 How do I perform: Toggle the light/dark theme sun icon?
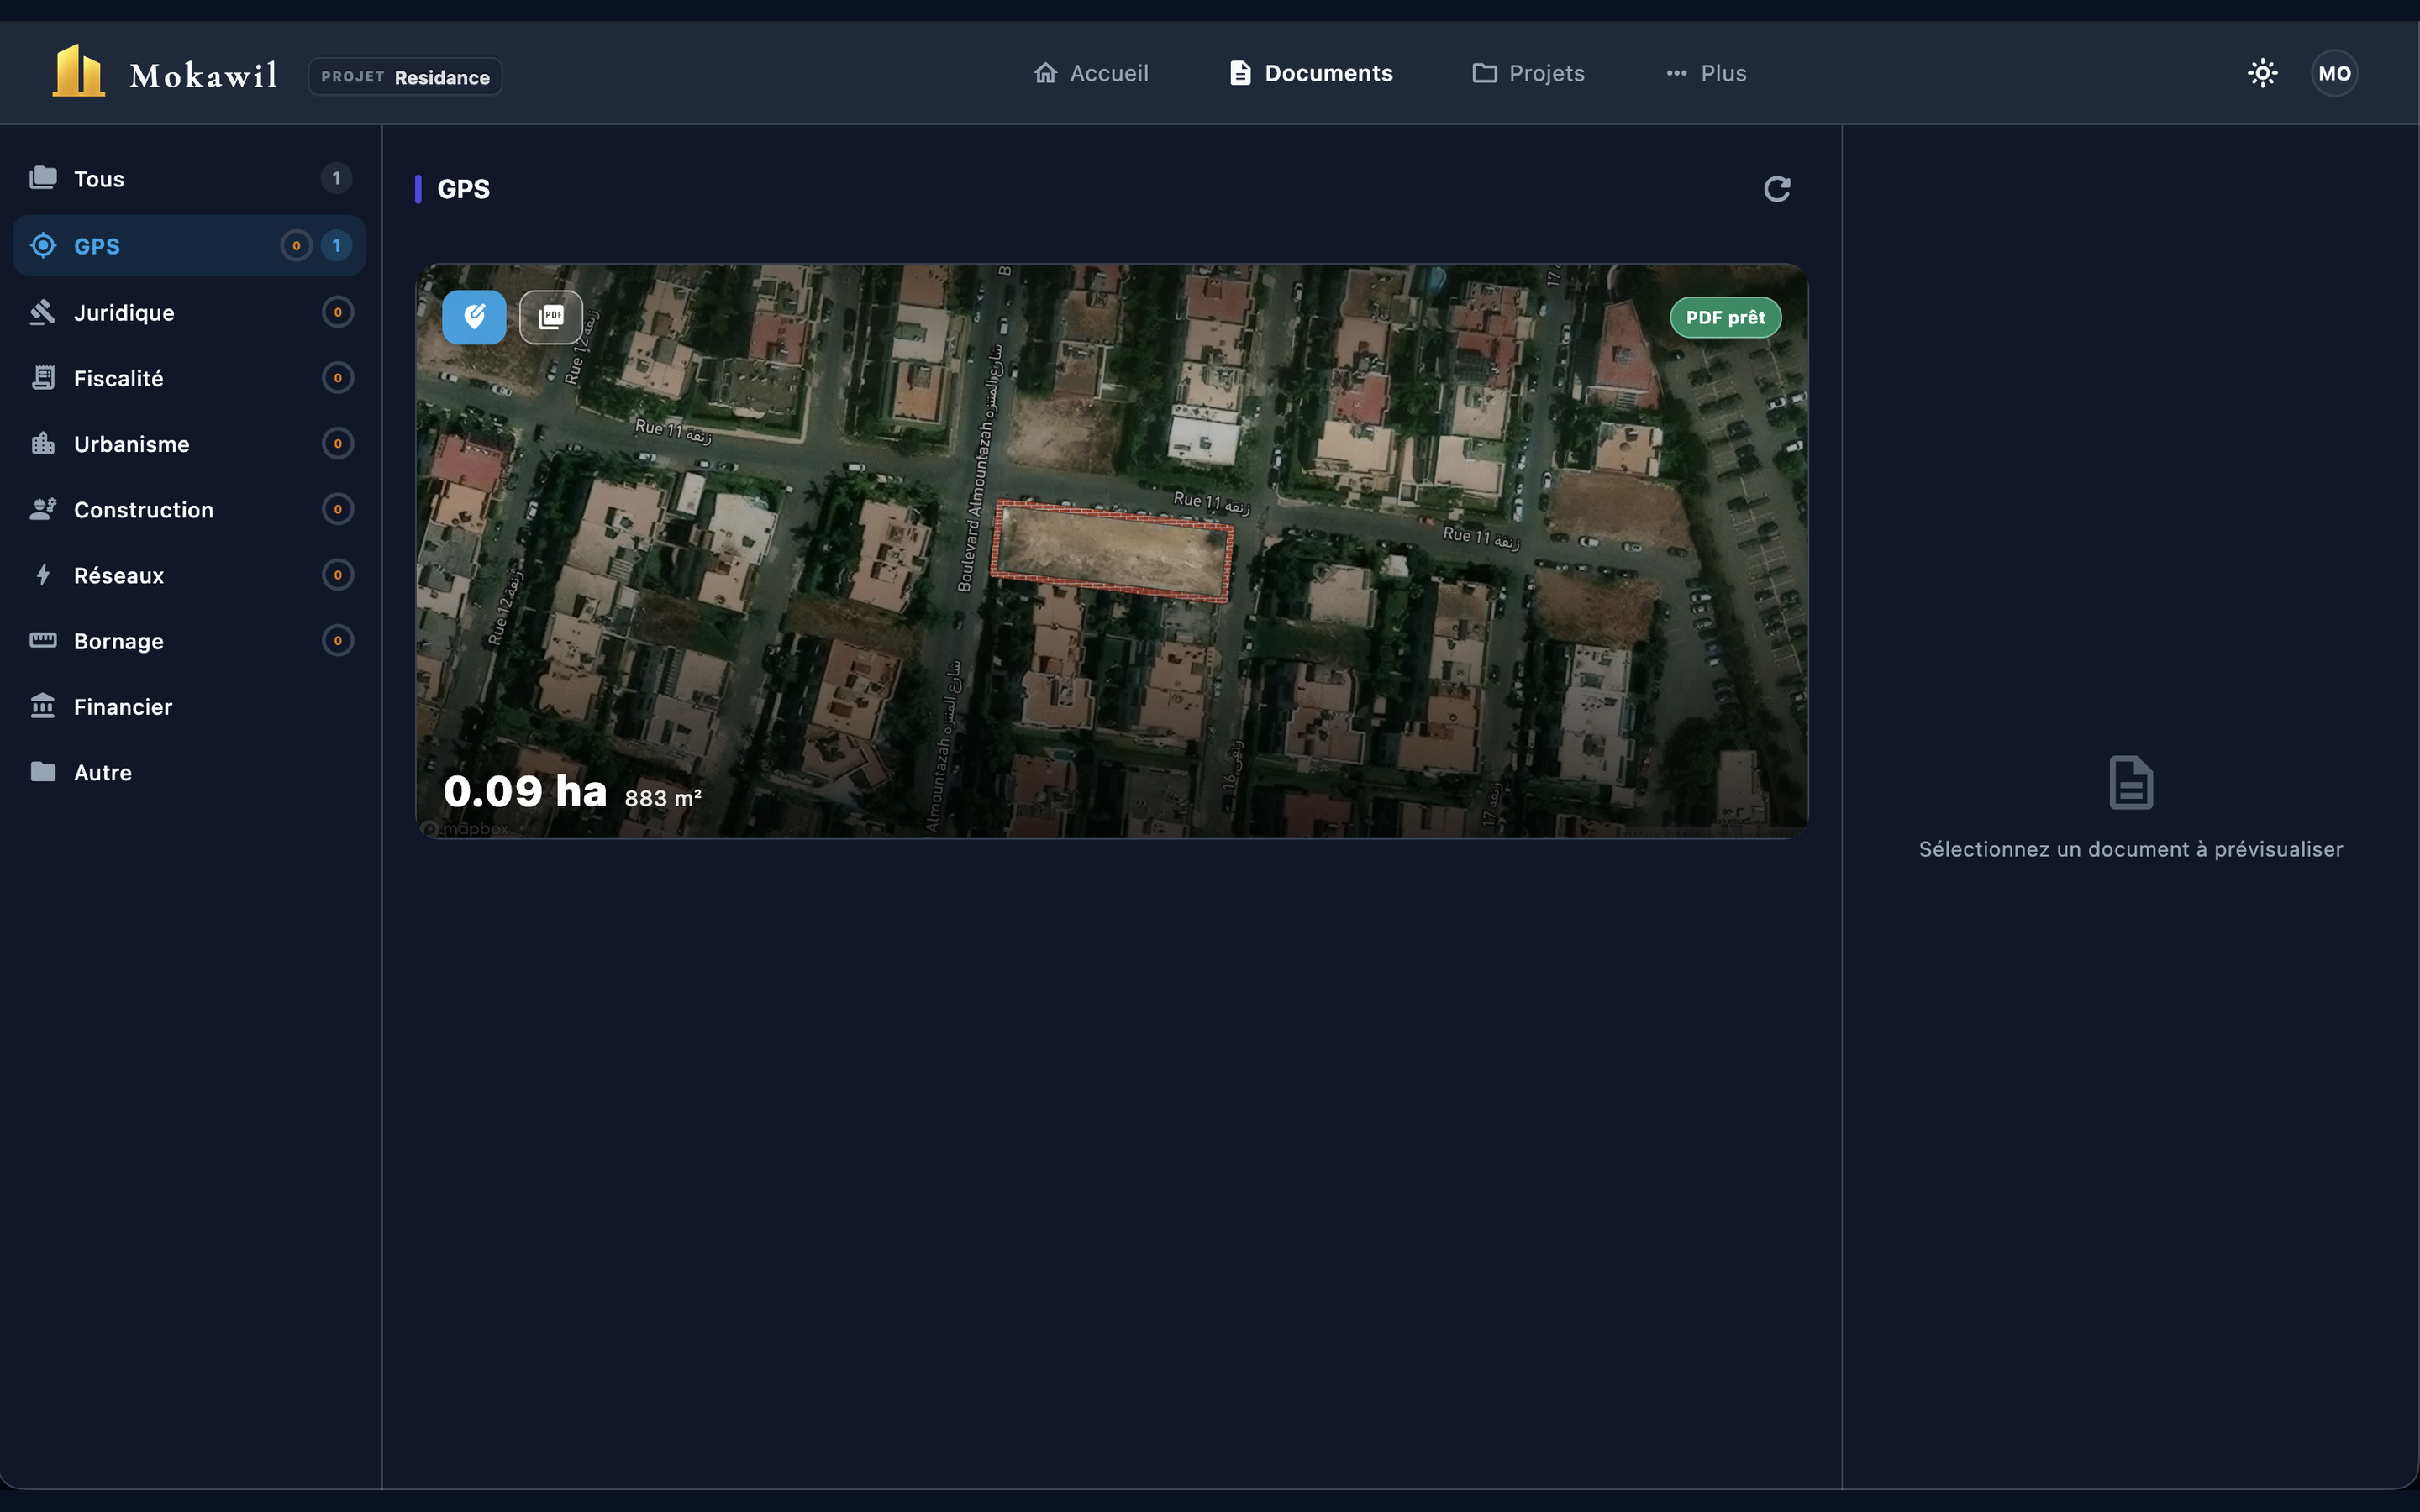[x=2262, y=73]
